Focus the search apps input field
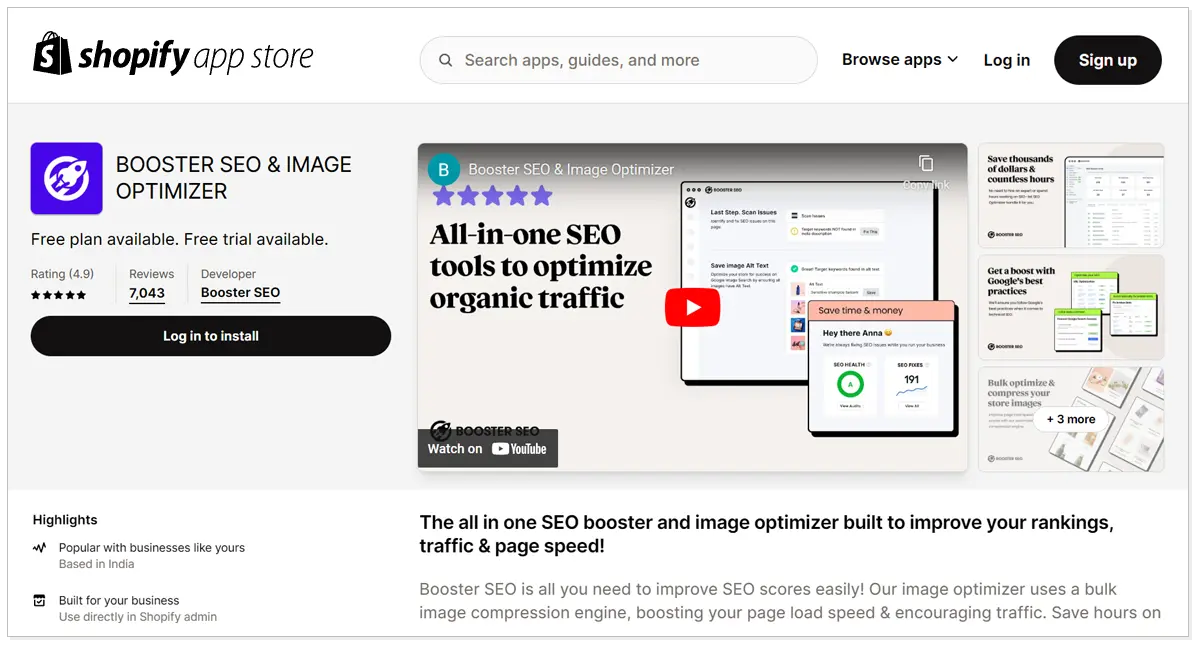 (x=618, y=60)
